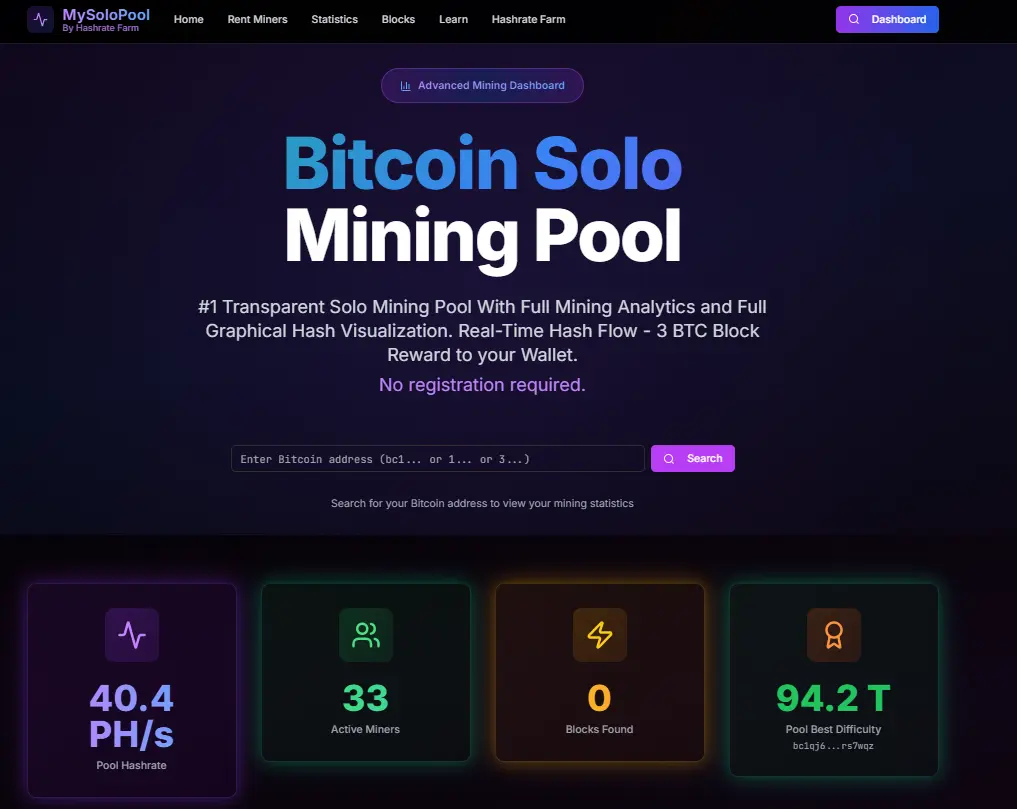Image resolution: width=1017 pixels, height=809 pixels.
Task: Click the users icon above Active Miners
Action: click(366, 635)
